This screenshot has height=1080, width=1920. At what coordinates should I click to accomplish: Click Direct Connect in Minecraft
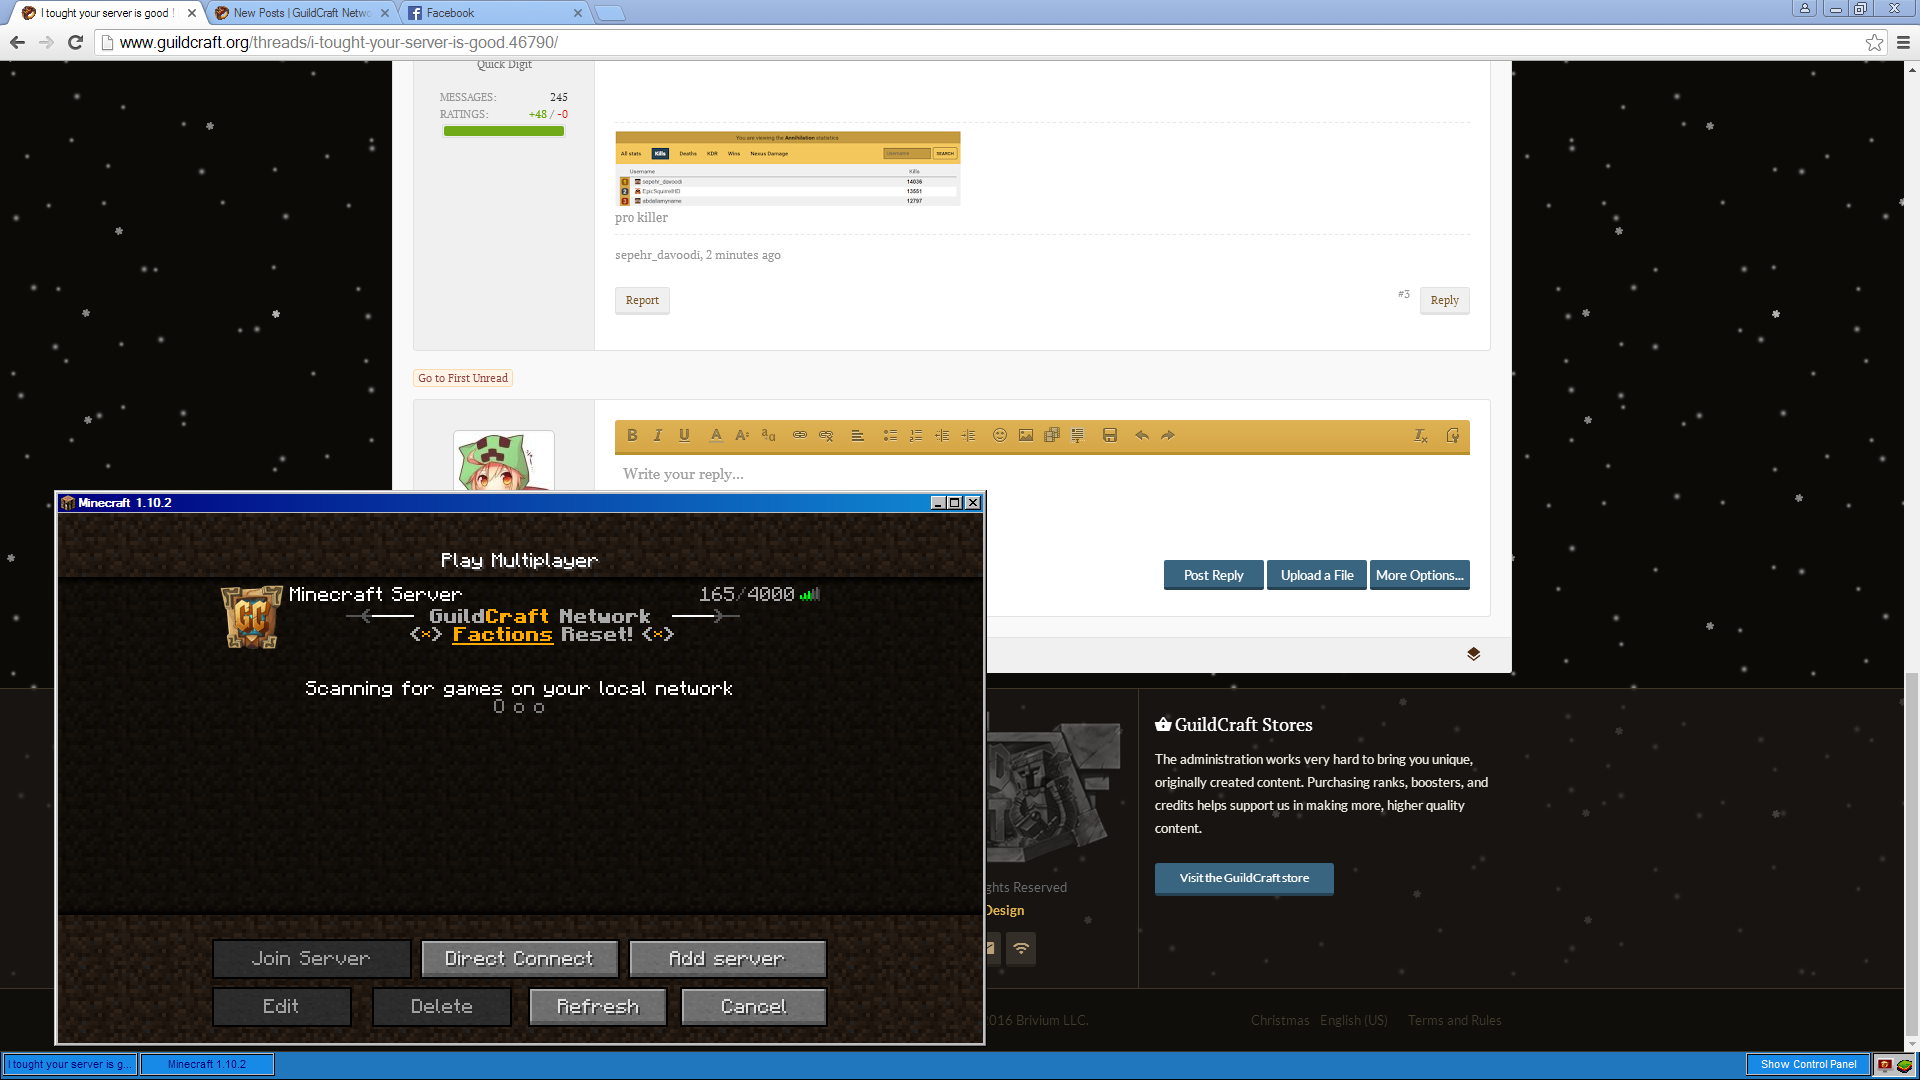[519, 959]
